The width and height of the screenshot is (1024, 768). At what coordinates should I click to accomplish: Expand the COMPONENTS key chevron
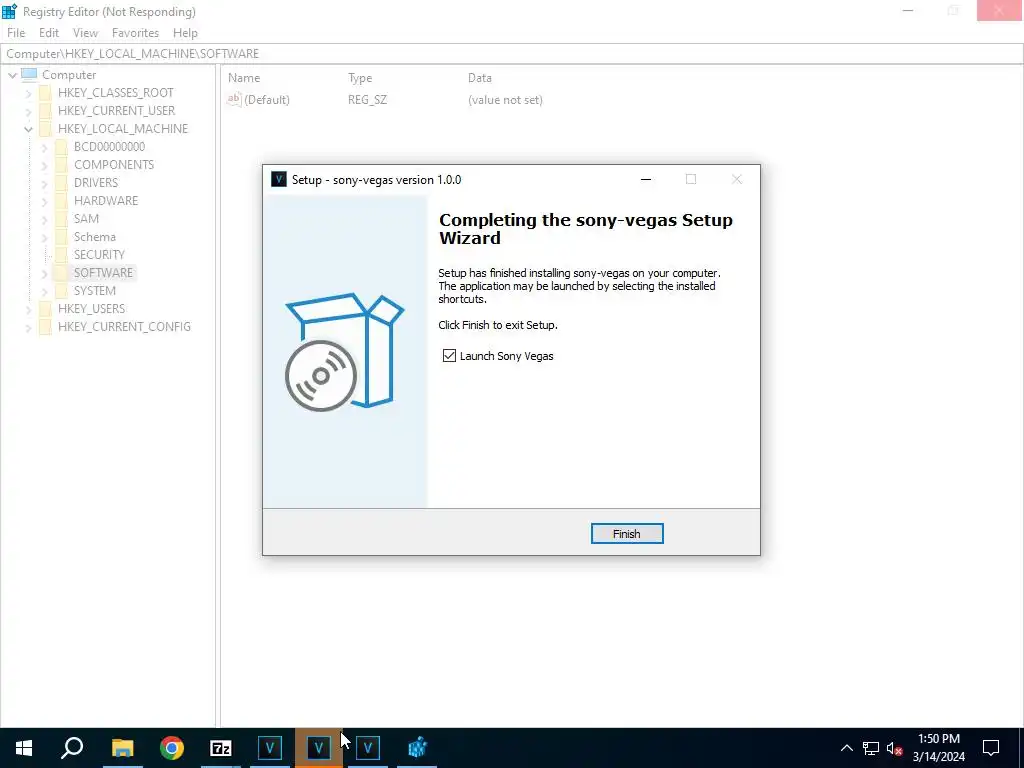(x=44, y=165)
